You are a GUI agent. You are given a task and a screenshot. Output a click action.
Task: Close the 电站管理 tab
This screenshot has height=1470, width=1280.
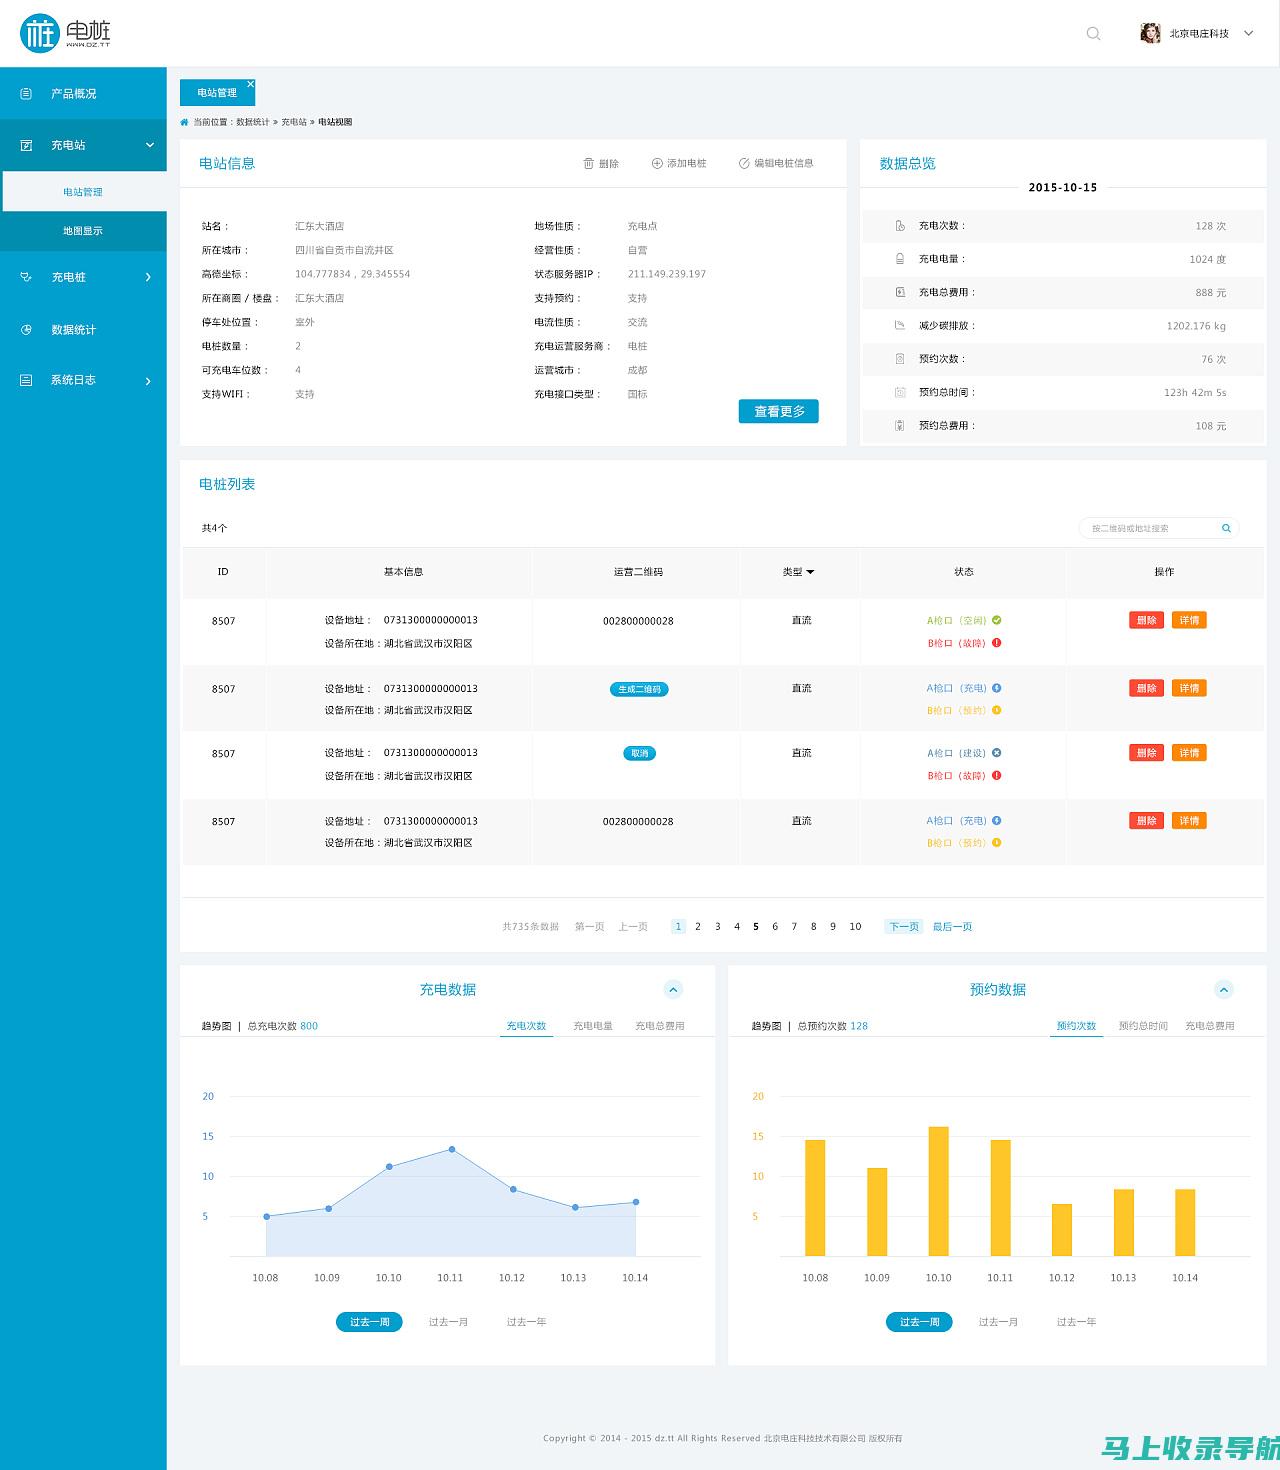click(250, 84)
